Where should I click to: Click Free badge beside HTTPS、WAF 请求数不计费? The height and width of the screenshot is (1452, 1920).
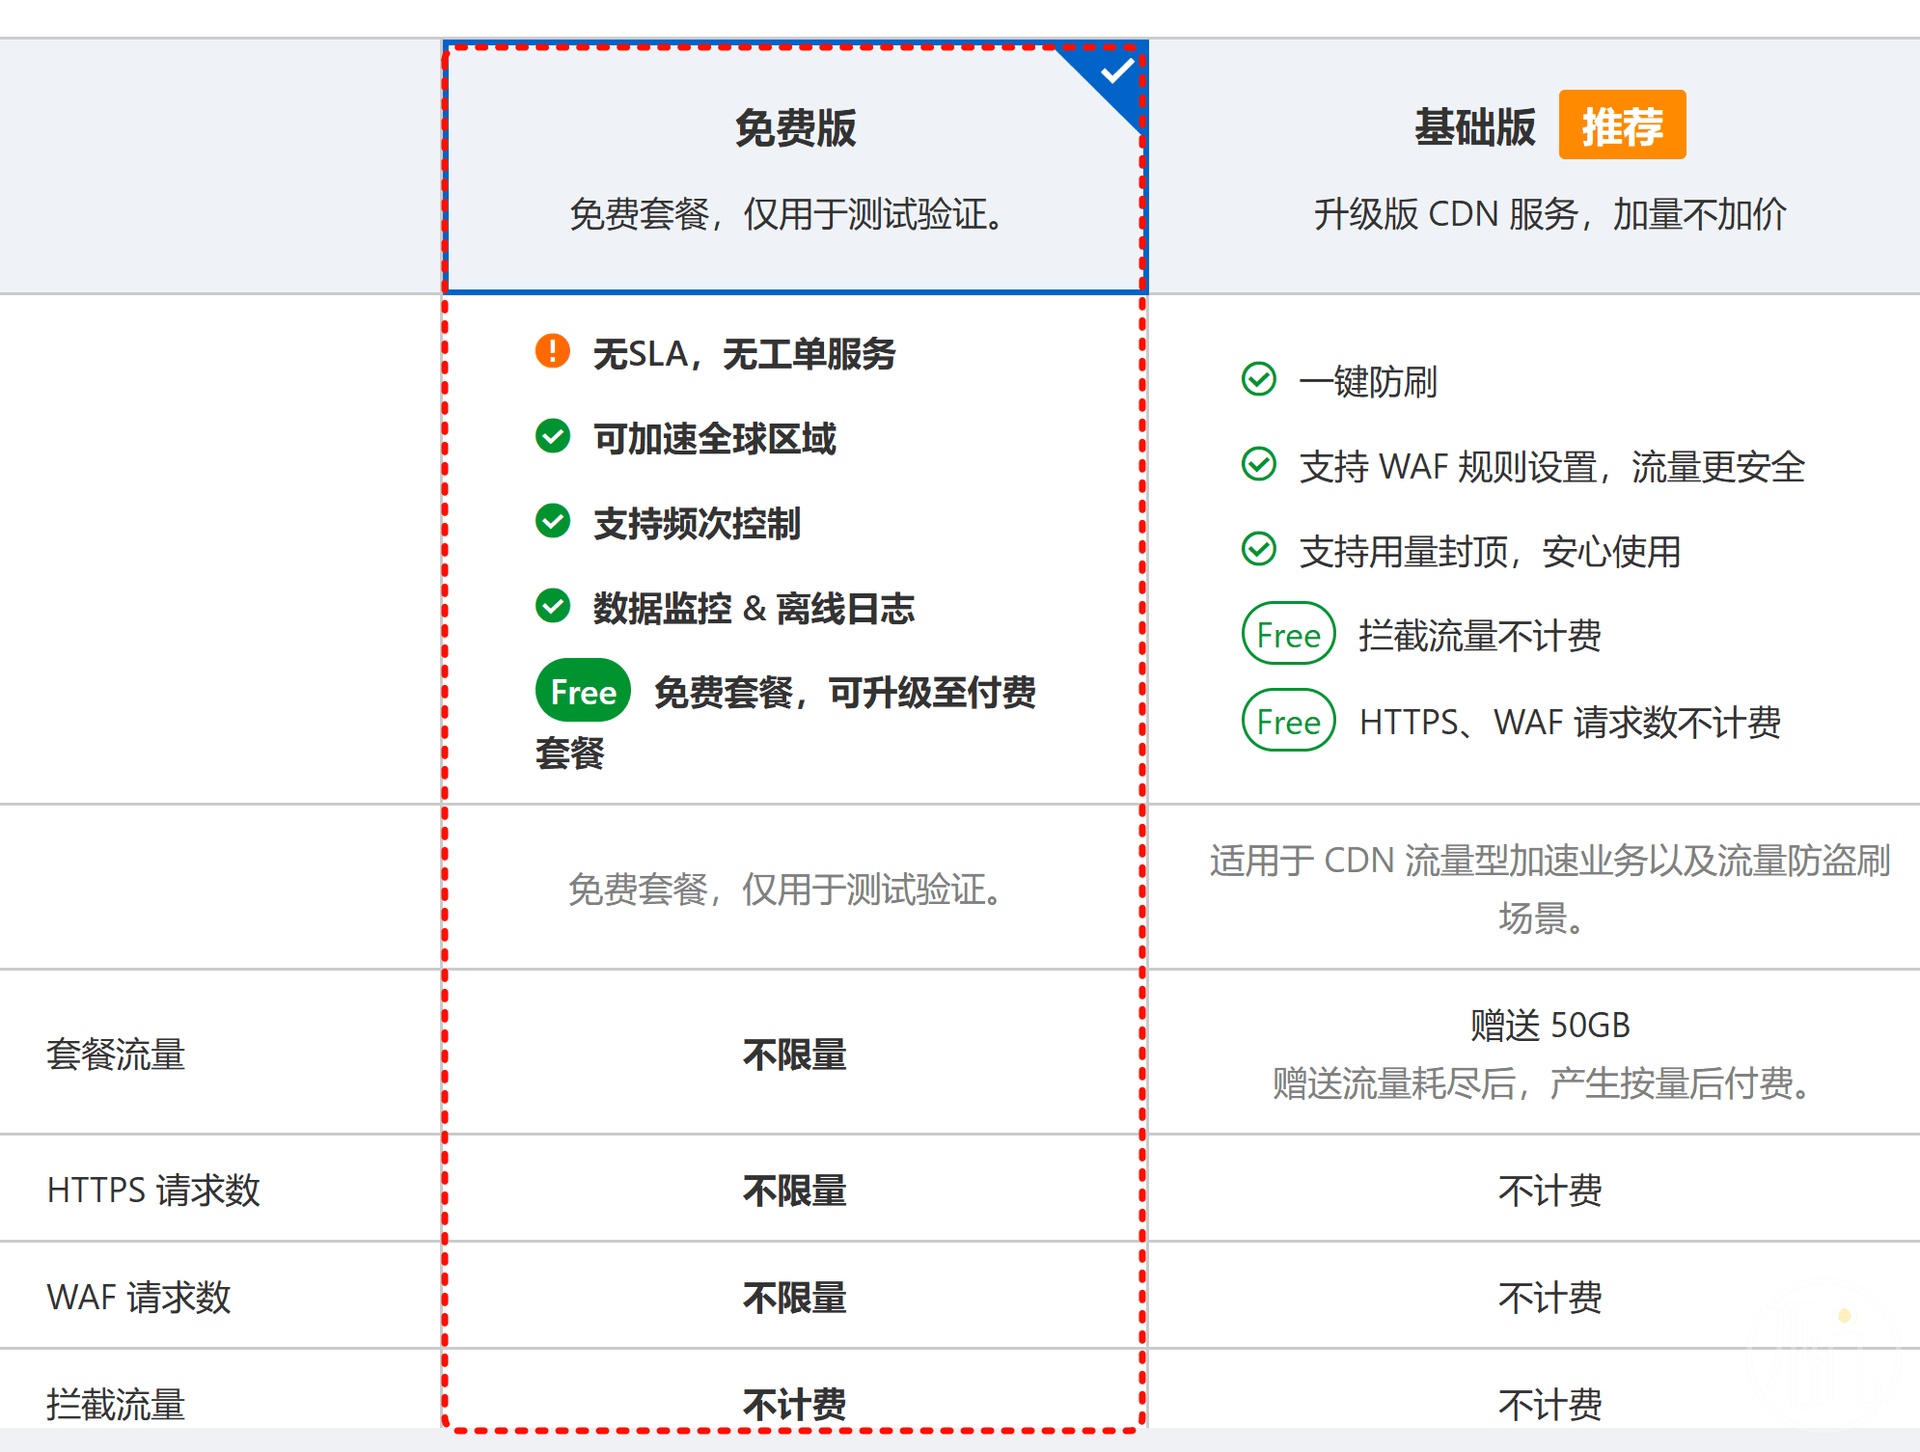click(1288, 721)
